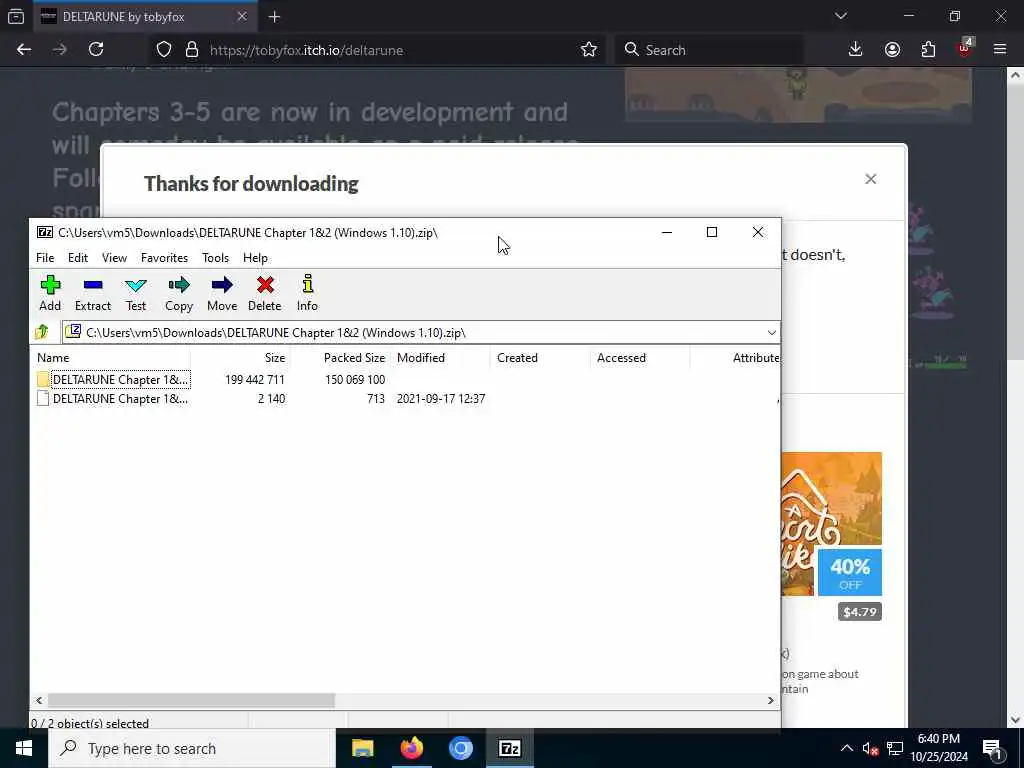Image resolution: width=1024 pixels, height=768 pixels.
Task: Open Firefox recent browsing view icon
Action: (16, 17)
